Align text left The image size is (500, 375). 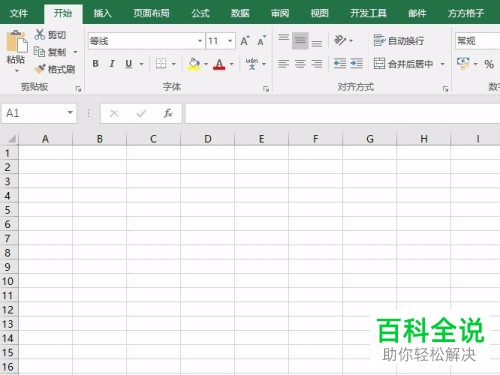tap(284, 63)
